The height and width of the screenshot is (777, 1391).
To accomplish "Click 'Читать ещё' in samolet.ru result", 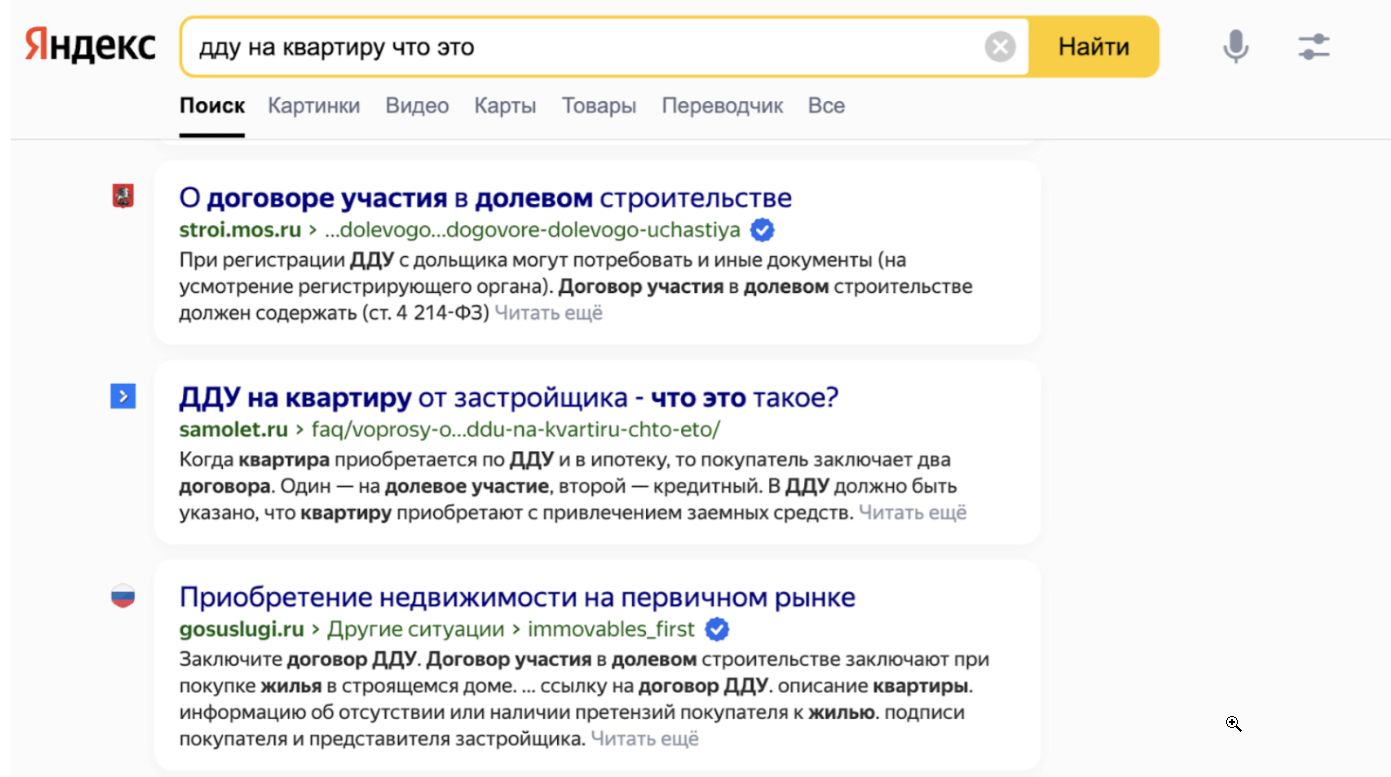I will click(x=913, y=513).
